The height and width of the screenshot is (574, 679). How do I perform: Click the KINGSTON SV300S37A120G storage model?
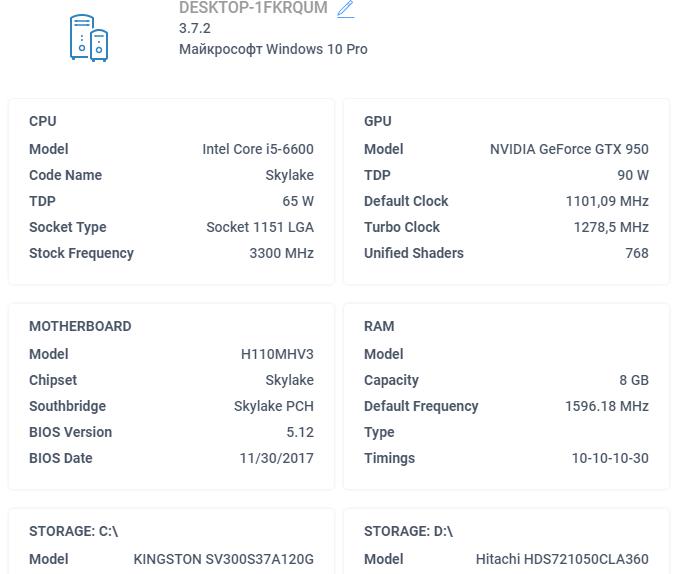pyautogui.click(x=223, y=559)
